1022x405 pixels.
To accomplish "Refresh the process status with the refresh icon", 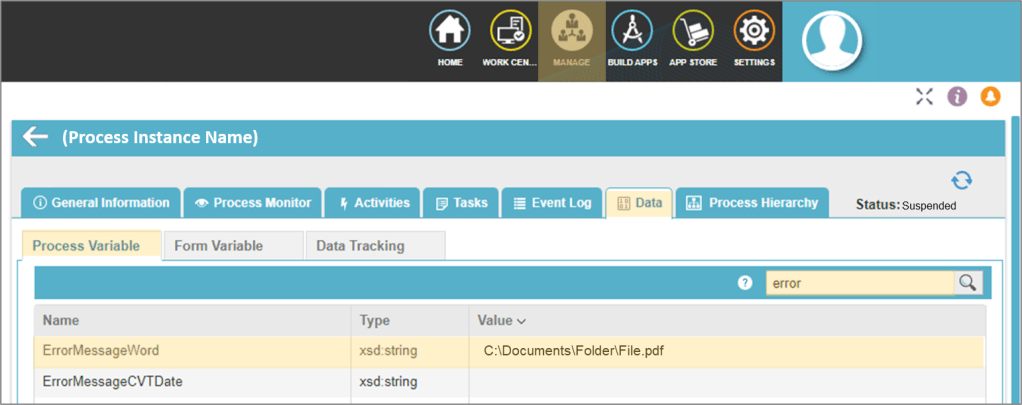I will click(961, 181).
